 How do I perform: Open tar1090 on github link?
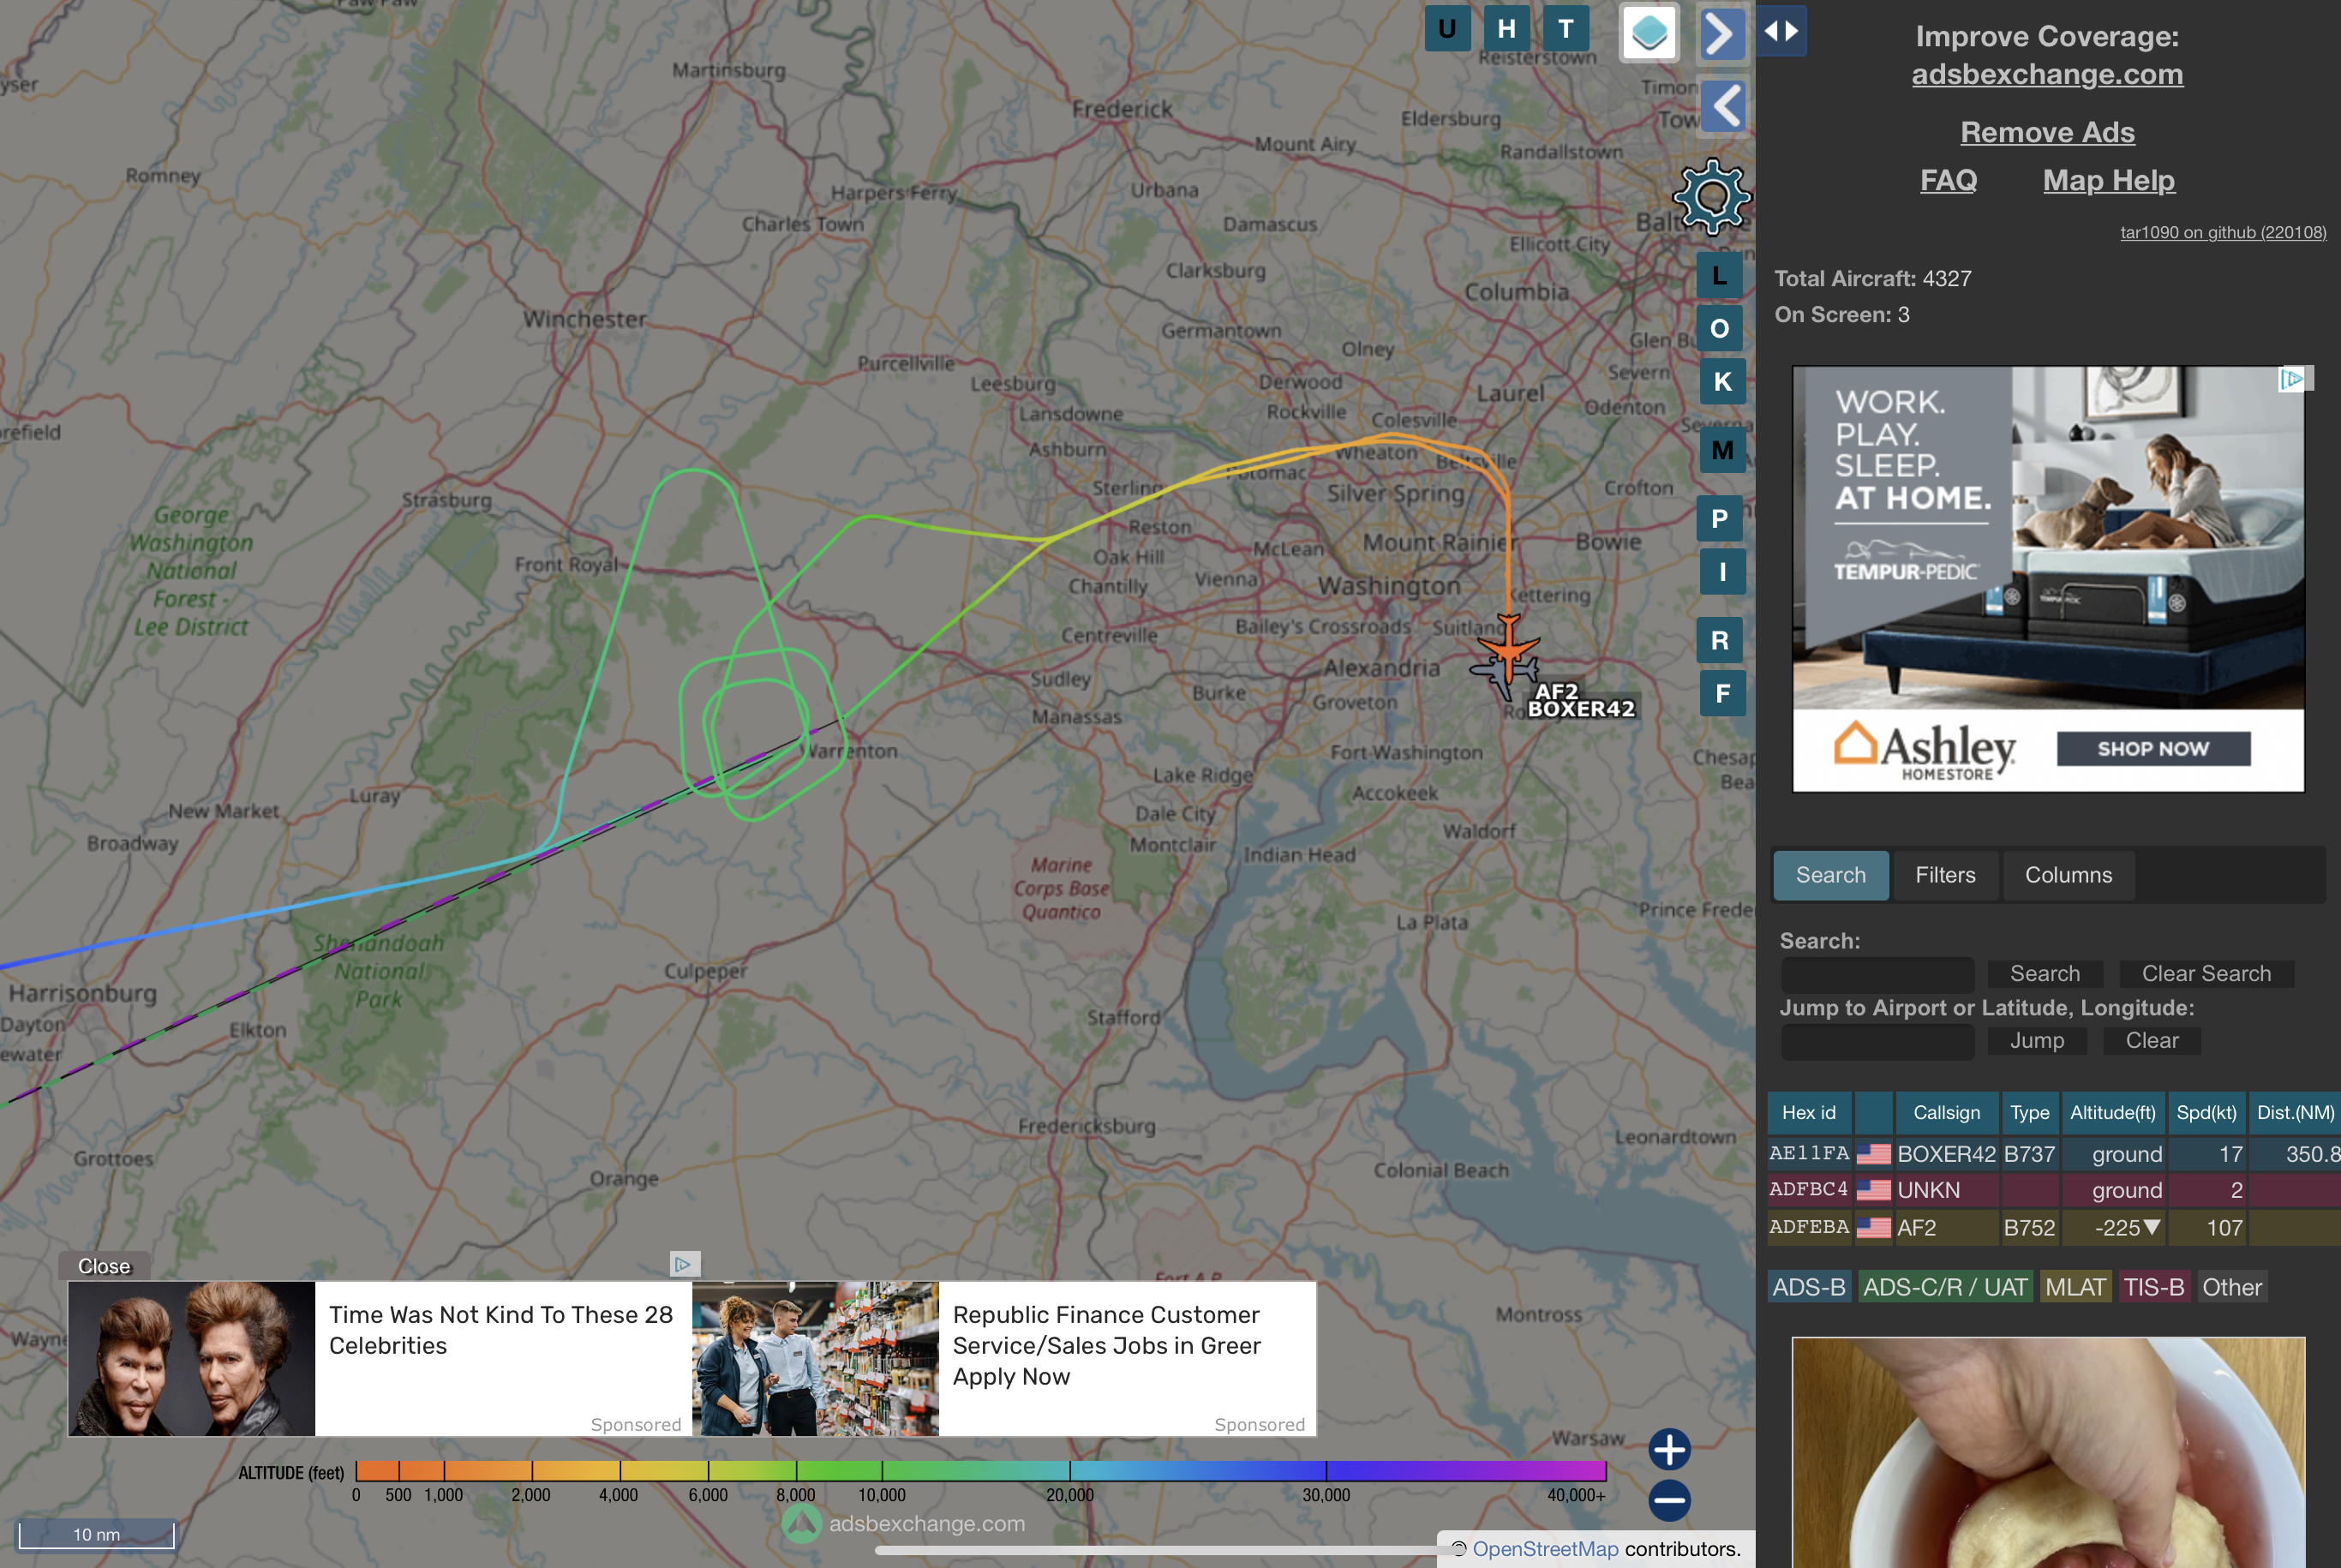tap(2223, 232)
